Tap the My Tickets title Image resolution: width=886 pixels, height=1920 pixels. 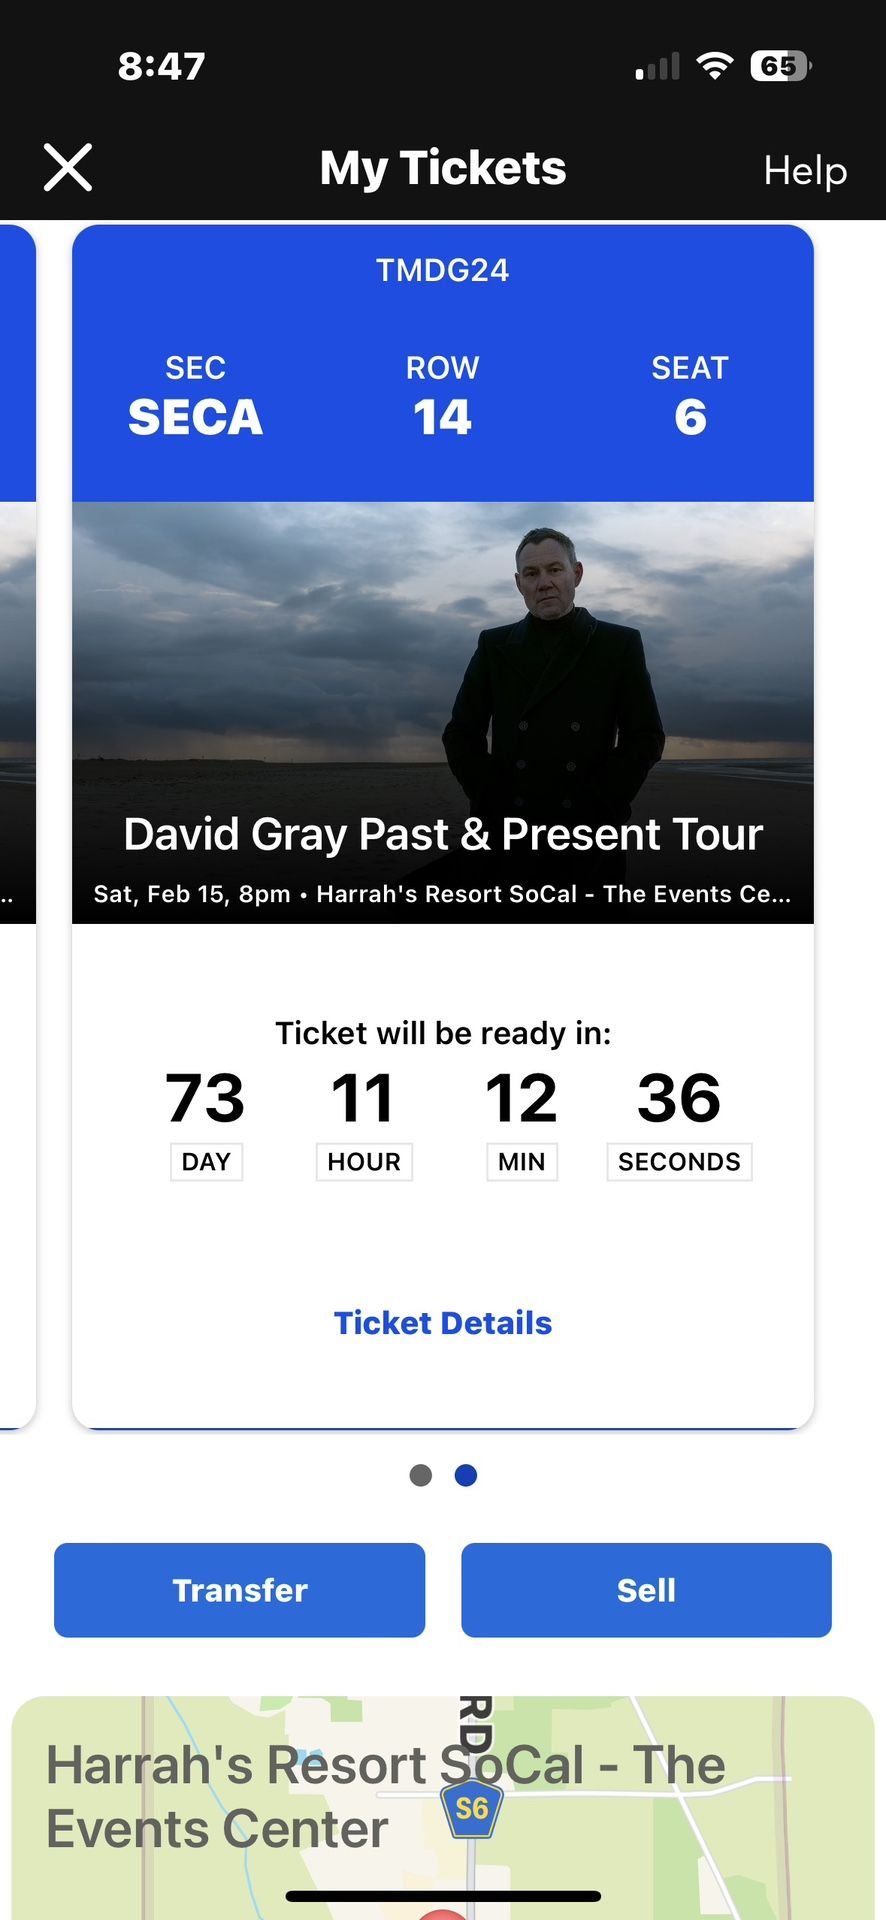point(443,167)
